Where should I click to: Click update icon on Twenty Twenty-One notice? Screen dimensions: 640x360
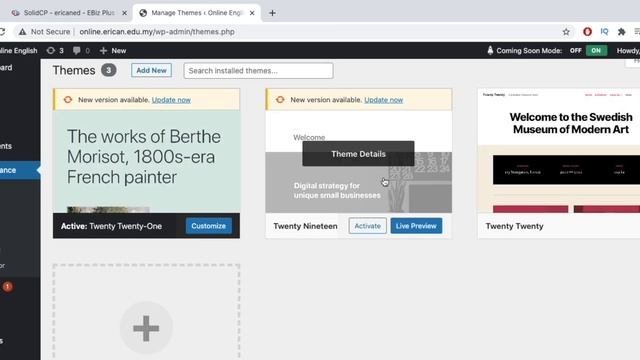coord(68,100)
